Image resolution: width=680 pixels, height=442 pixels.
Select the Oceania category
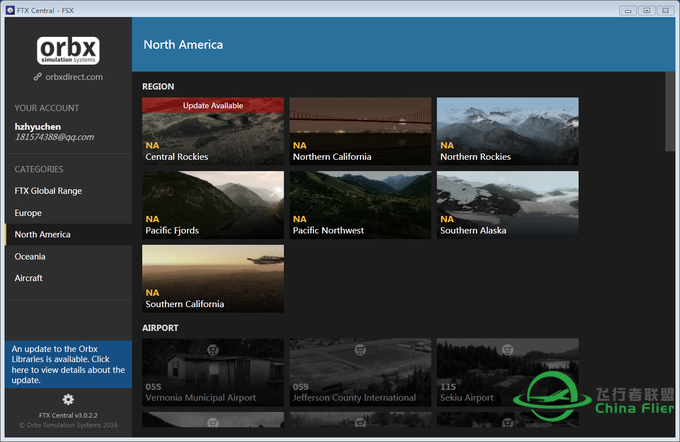pyautogui.click(x=69, y=256)
